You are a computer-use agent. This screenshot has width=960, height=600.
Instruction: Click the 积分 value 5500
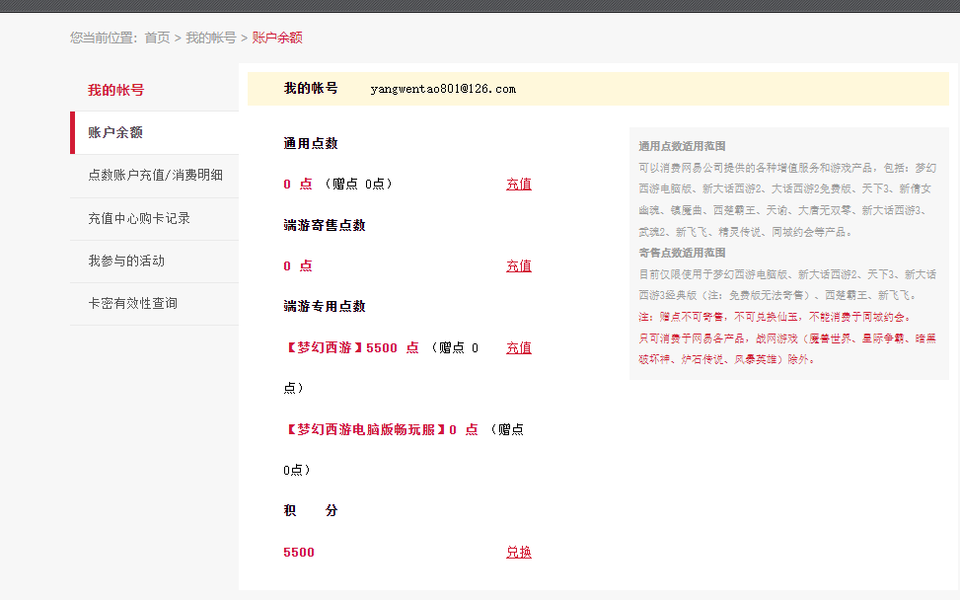tap(299, 552)
